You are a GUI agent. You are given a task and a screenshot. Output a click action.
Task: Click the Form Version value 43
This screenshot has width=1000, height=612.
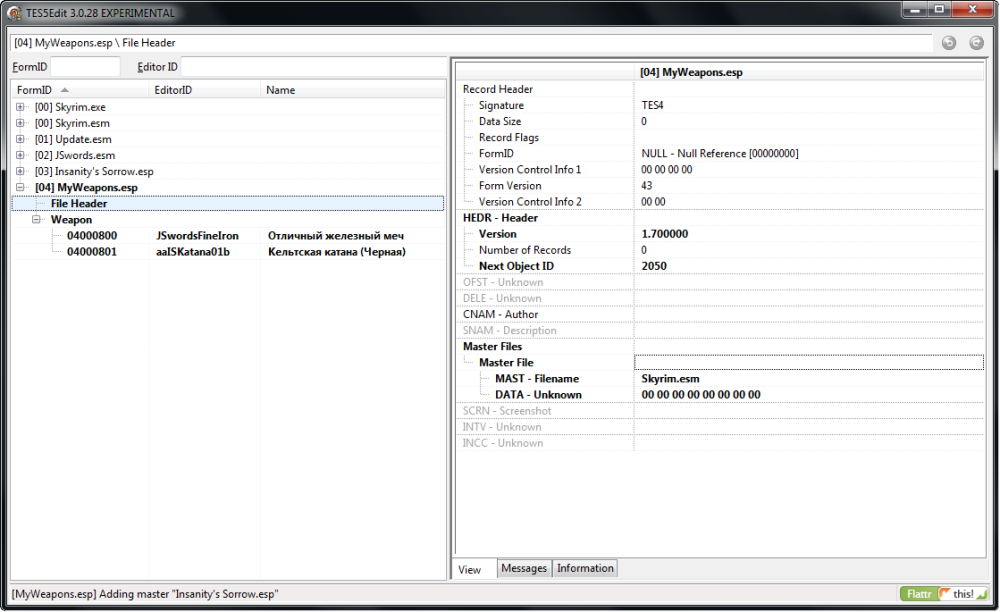point(647,186)
